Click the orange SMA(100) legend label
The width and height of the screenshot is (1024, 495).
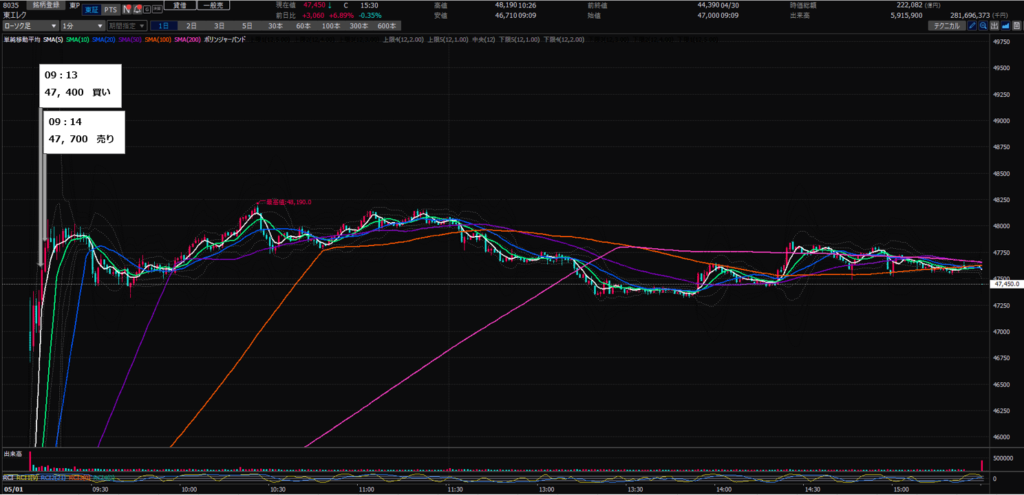(x=159, y=40)
